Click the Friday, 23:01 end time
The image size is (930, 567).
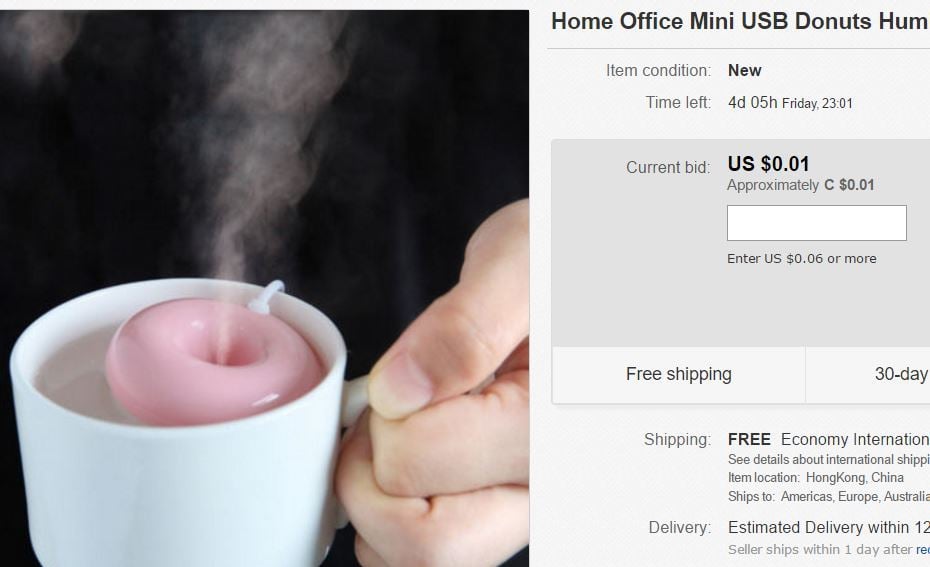coord(817,104)
